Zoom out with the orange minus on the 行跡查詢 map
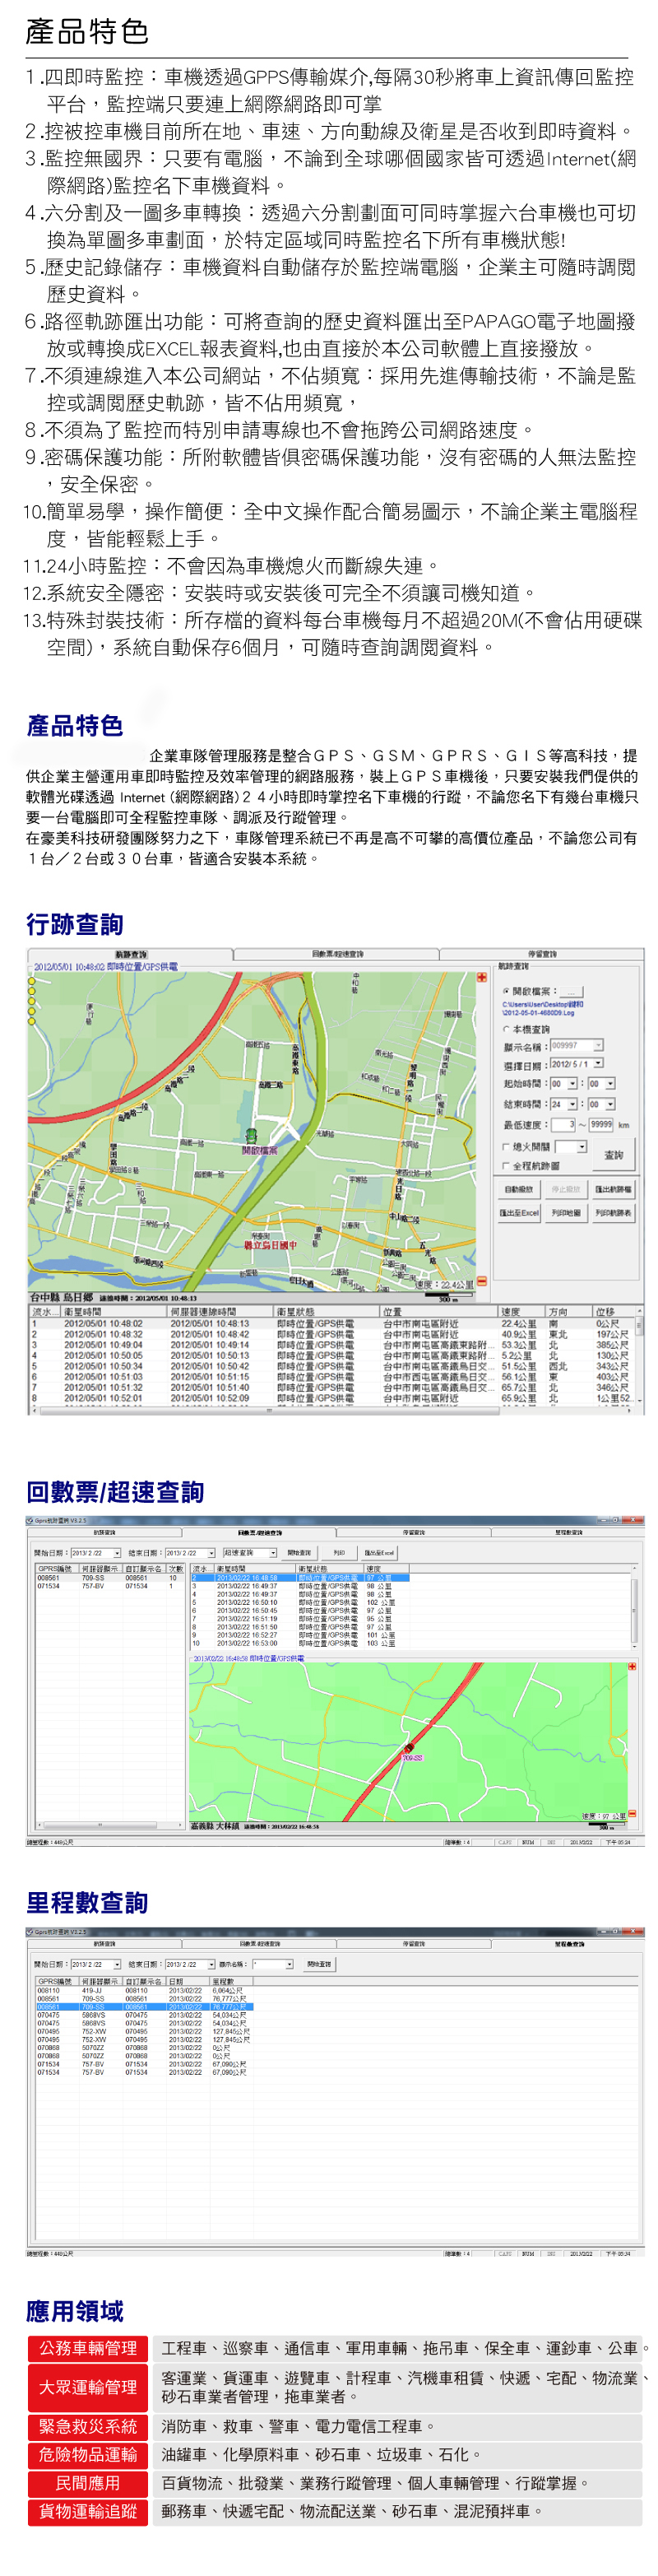The width and height of the screenshot is (658, 2576). click(482, 1281)
